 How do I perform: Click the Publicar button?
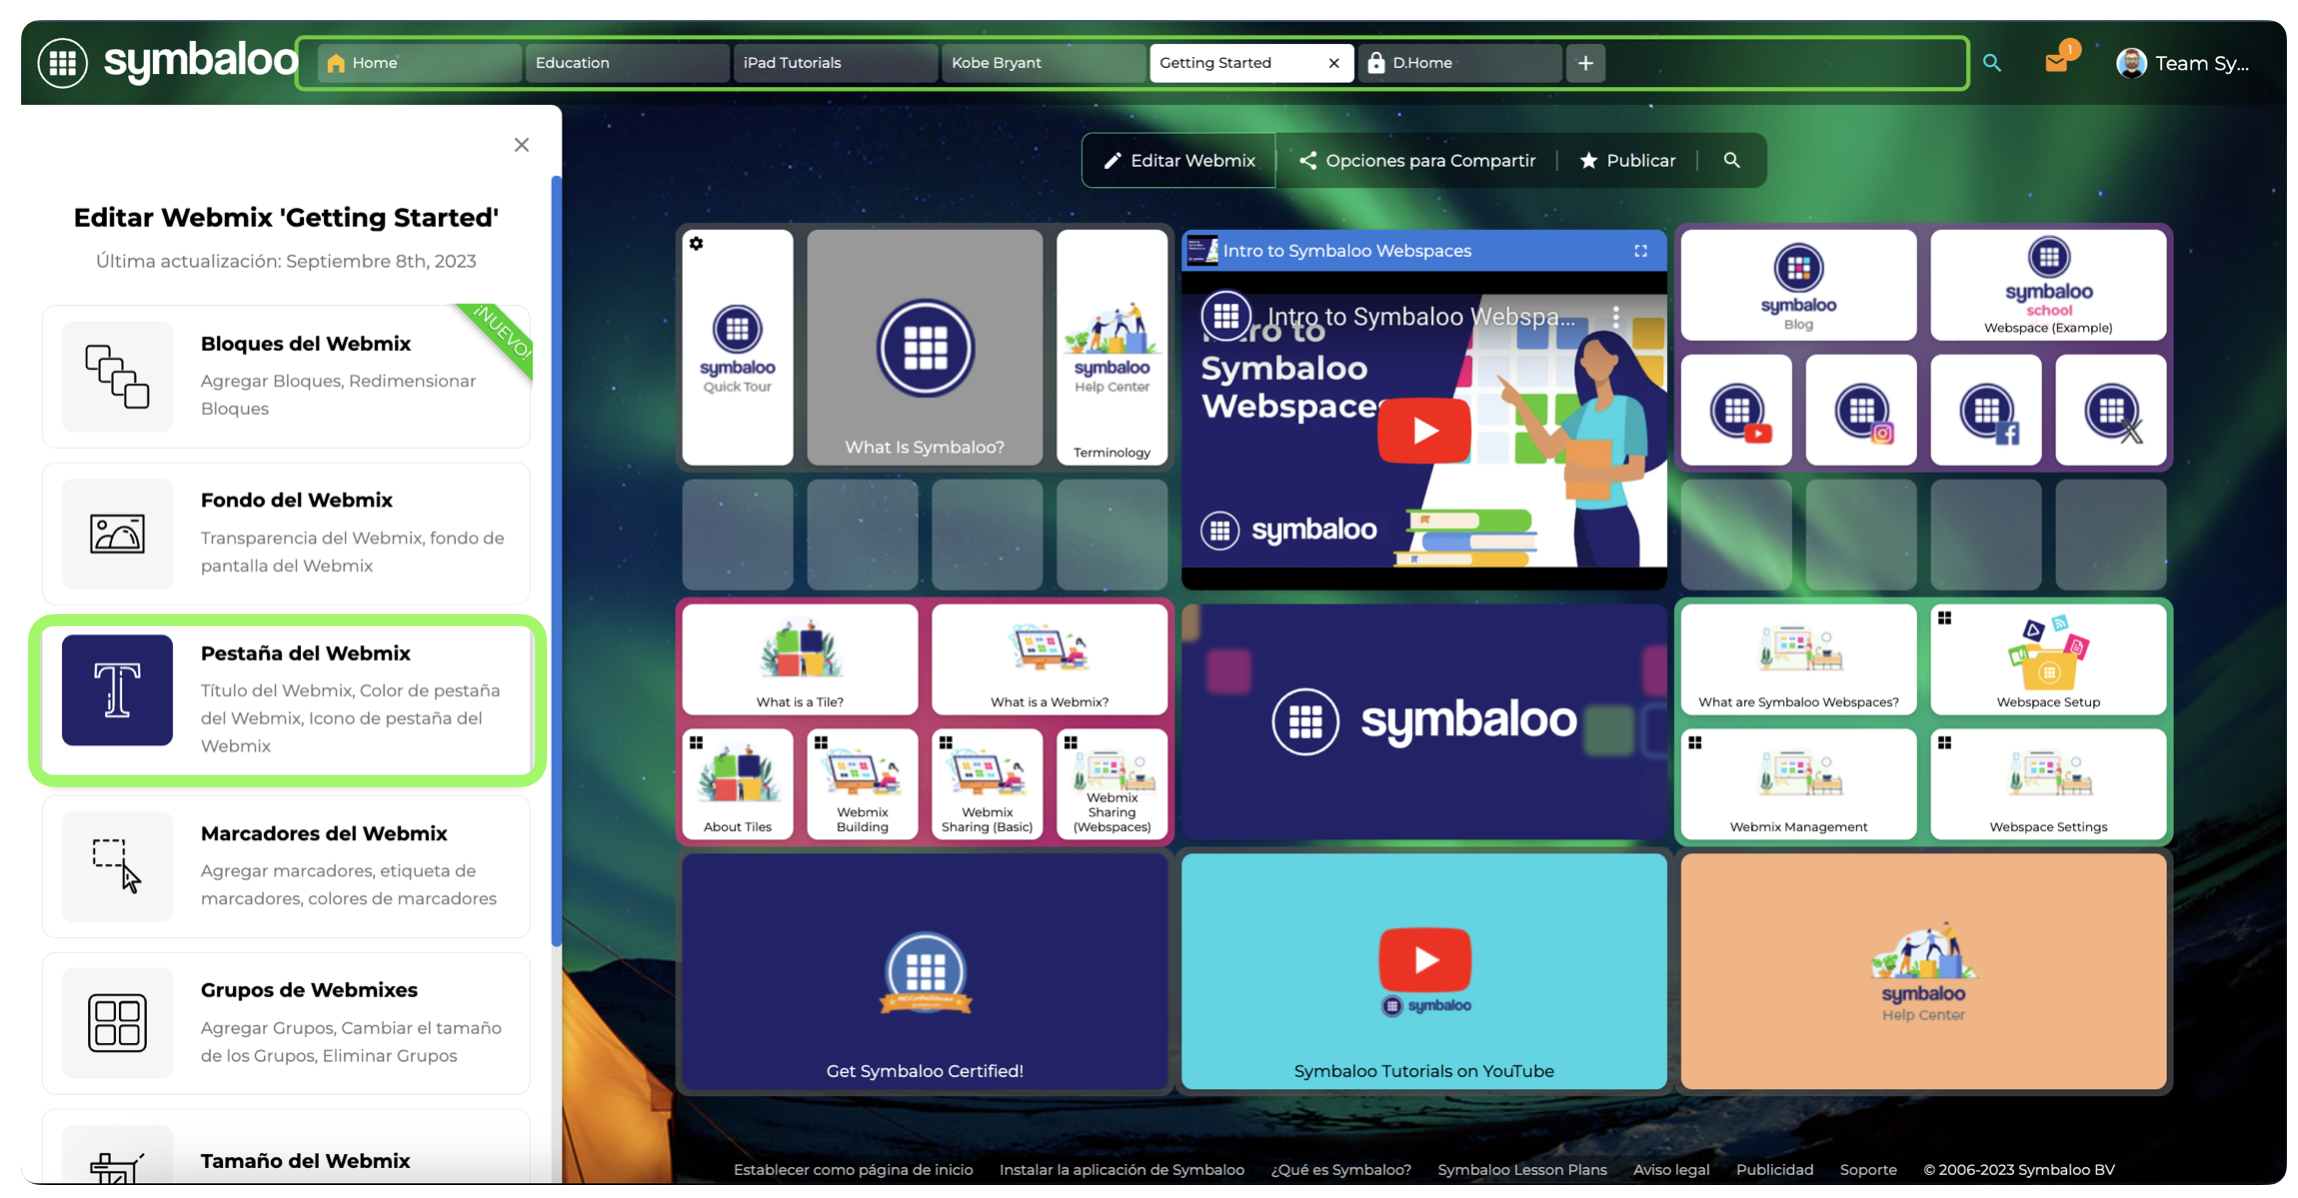point(1627,160)
